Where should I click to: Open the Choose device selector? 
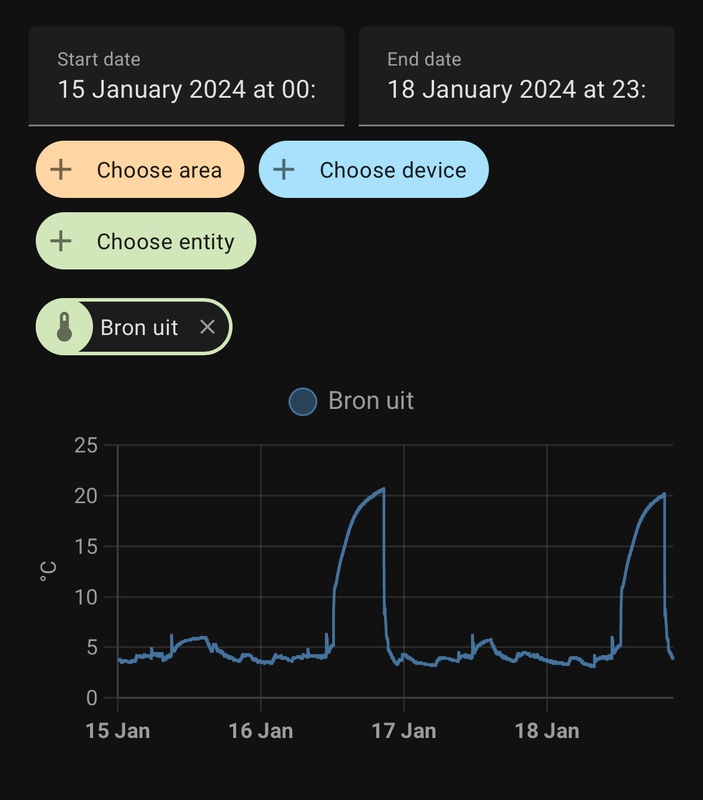[392, 170]
